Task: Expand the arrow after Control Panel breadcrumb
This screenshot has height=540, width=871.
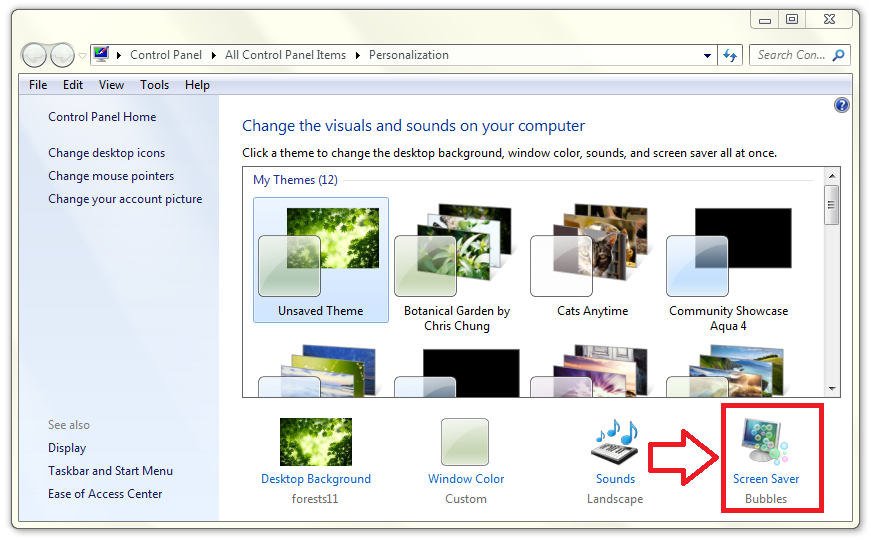Action: pyautogui.click(x=214, y=56)
